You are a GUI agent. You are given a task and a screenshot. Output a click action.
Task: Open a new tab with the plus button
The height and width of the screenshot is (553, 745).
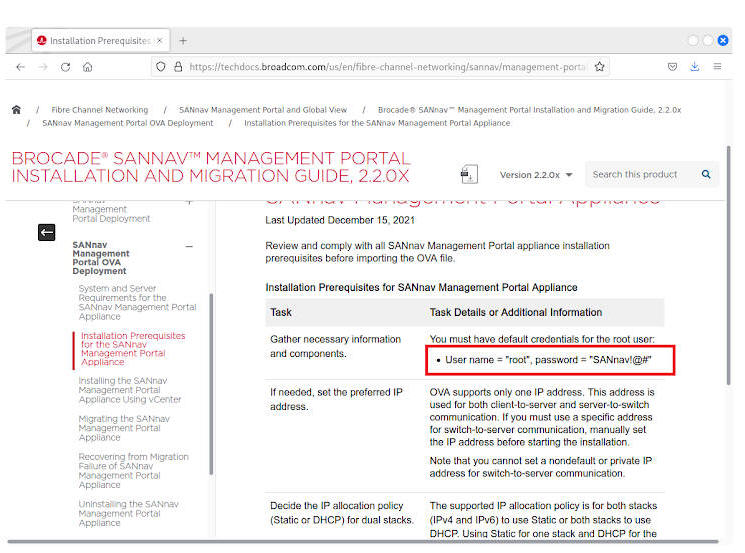[x=183, y=41]
